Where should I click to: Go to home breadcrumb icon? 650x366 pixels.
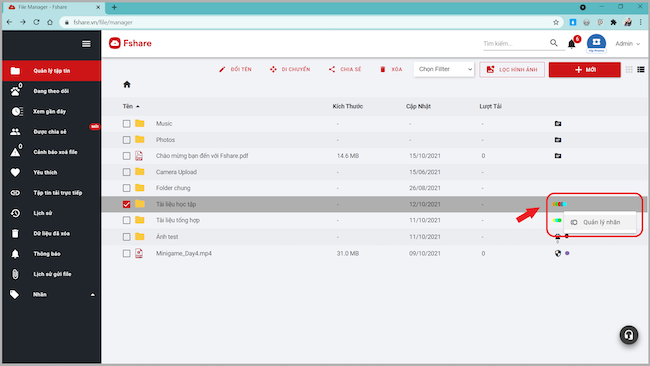(127, 85)
